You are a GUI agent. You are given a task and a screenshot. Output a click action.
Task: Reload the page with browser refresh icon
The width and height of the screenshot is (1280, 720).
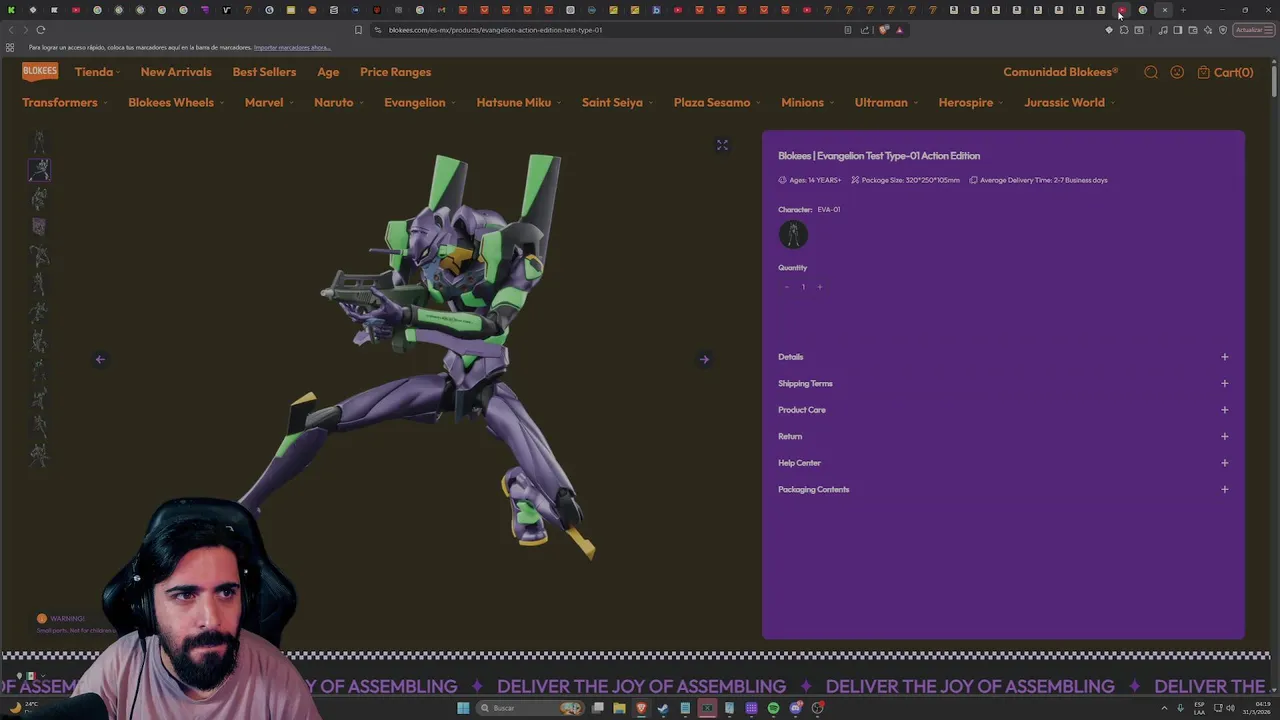click(41, 30)
